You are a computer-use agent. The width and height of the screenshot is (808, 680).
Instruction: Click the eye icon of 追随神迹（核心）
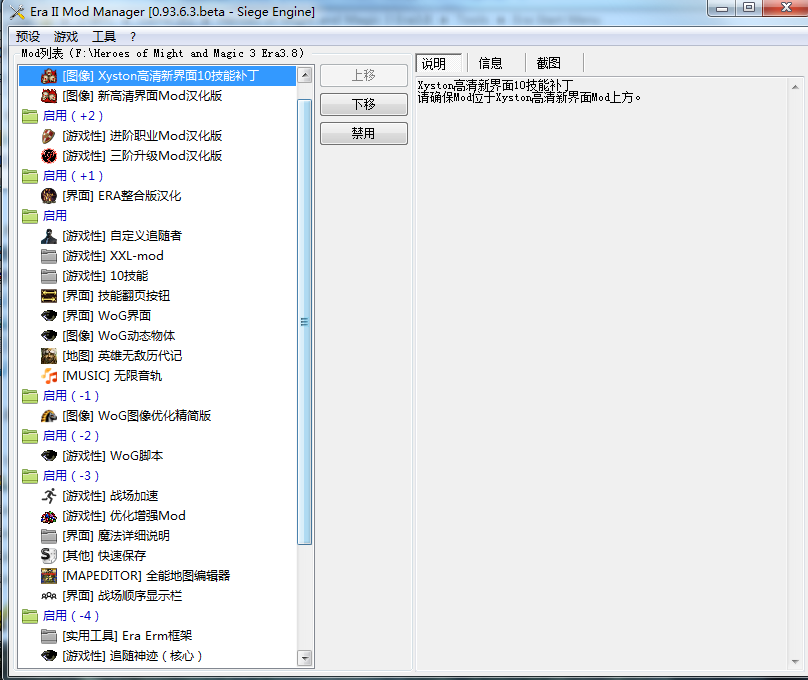(49, 656)
